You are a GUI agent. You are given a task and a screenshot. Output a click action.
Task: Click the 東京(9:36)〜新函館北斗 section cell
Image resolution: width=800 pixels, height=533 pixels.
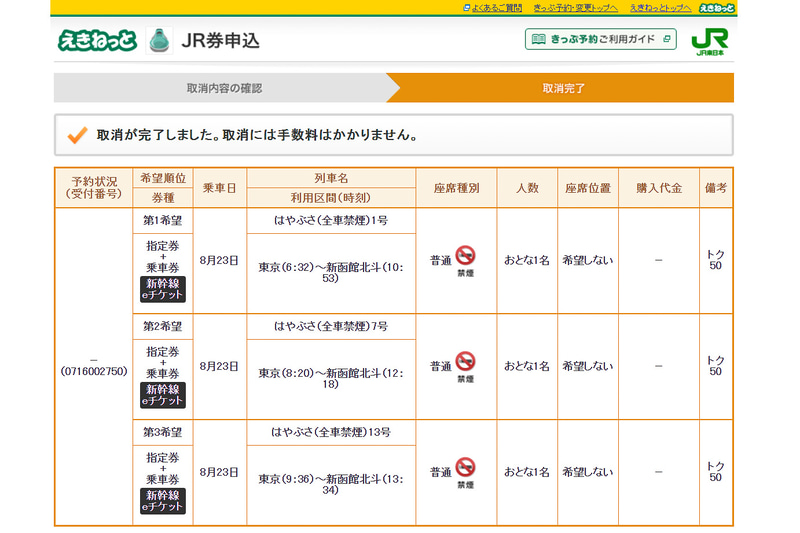331,485
